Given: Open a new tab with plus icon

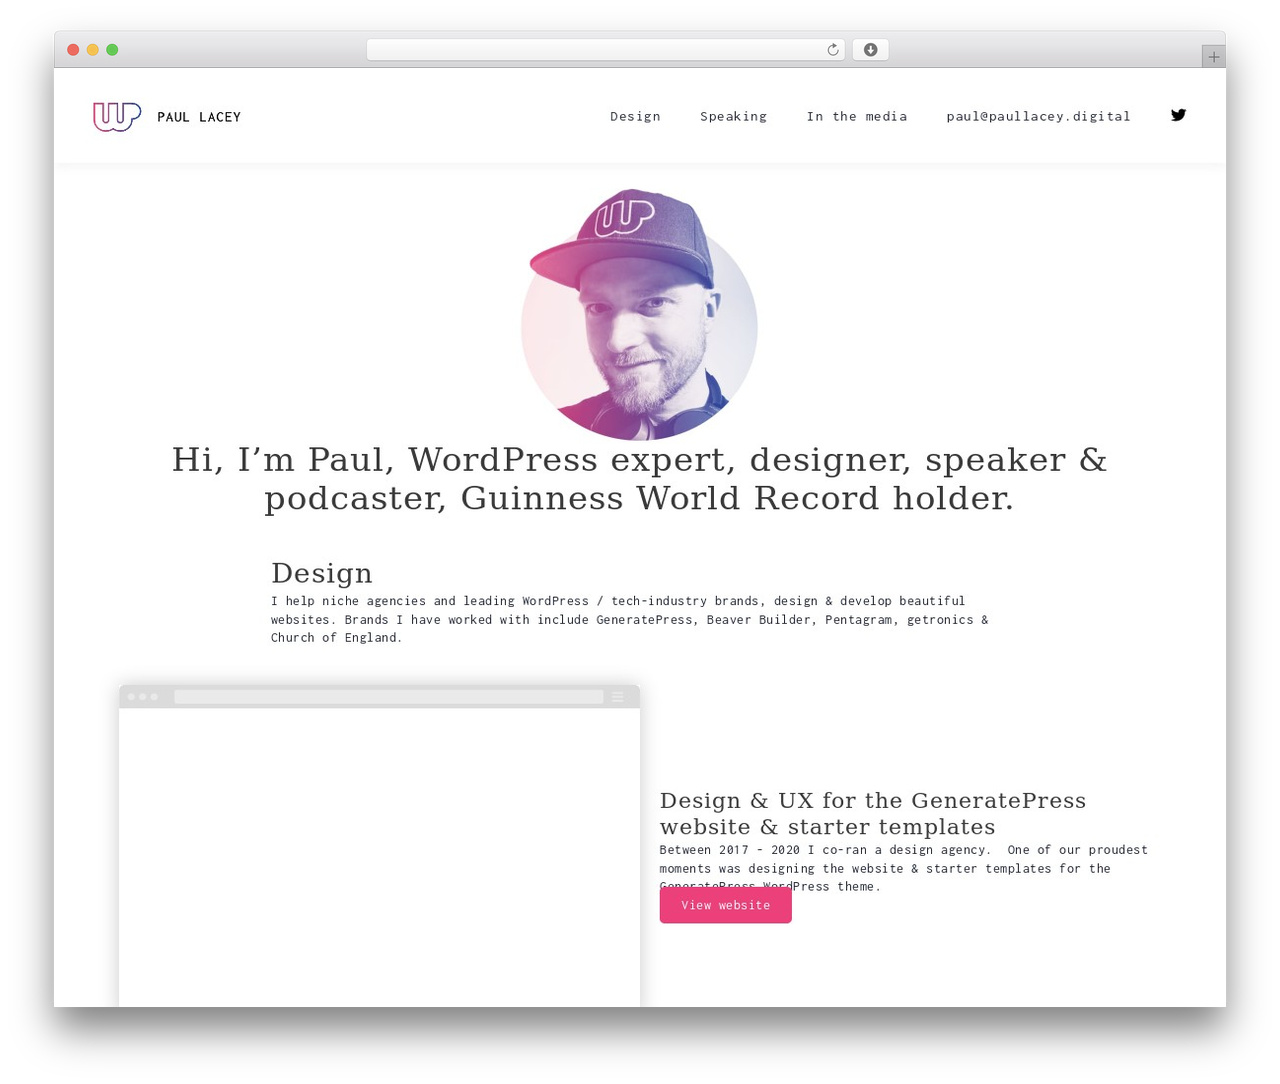Looking at the screenshot, I should [x=1213, y=57].
